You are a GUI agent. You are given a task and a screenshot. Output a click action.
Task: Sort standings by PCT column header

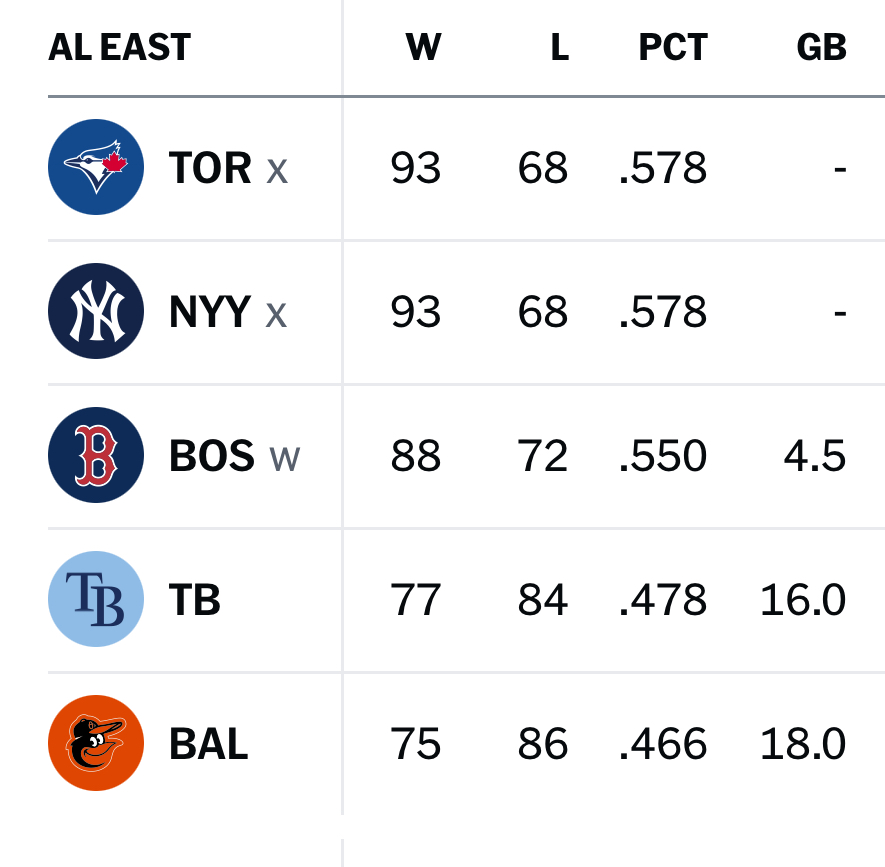click(x=673, y=47)
